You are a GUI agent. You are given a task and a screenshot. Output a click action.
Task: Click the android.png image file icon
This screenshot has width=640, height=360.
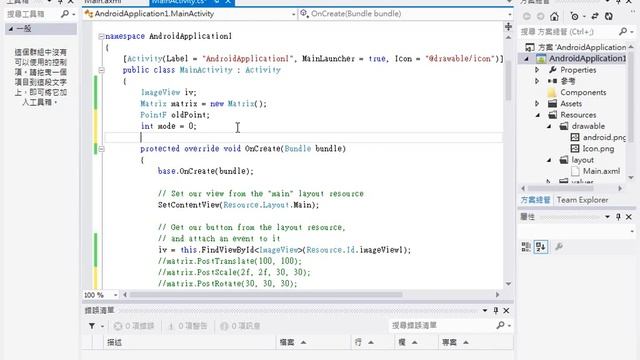(x=575, y=137)
